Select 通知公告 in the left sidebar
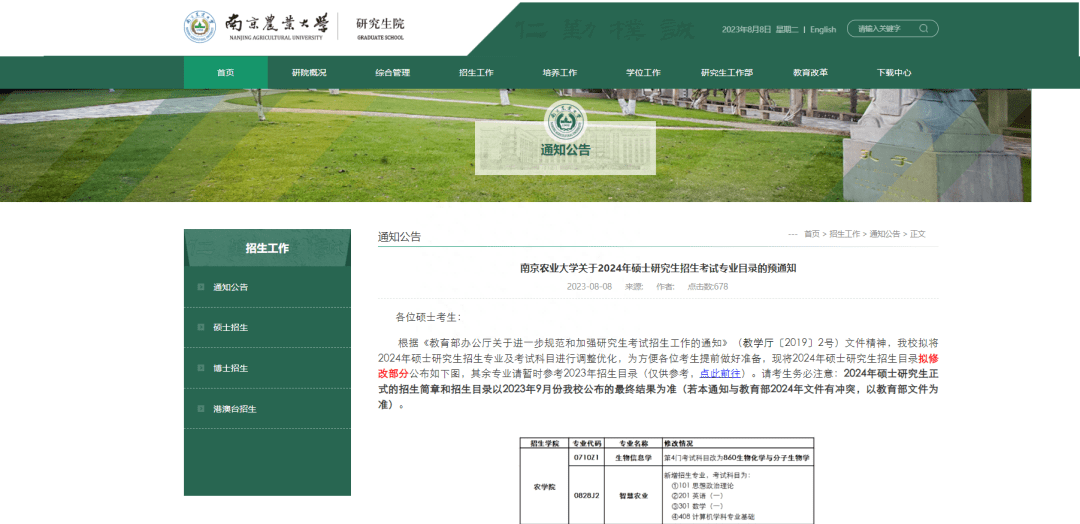 coord(230,287)
